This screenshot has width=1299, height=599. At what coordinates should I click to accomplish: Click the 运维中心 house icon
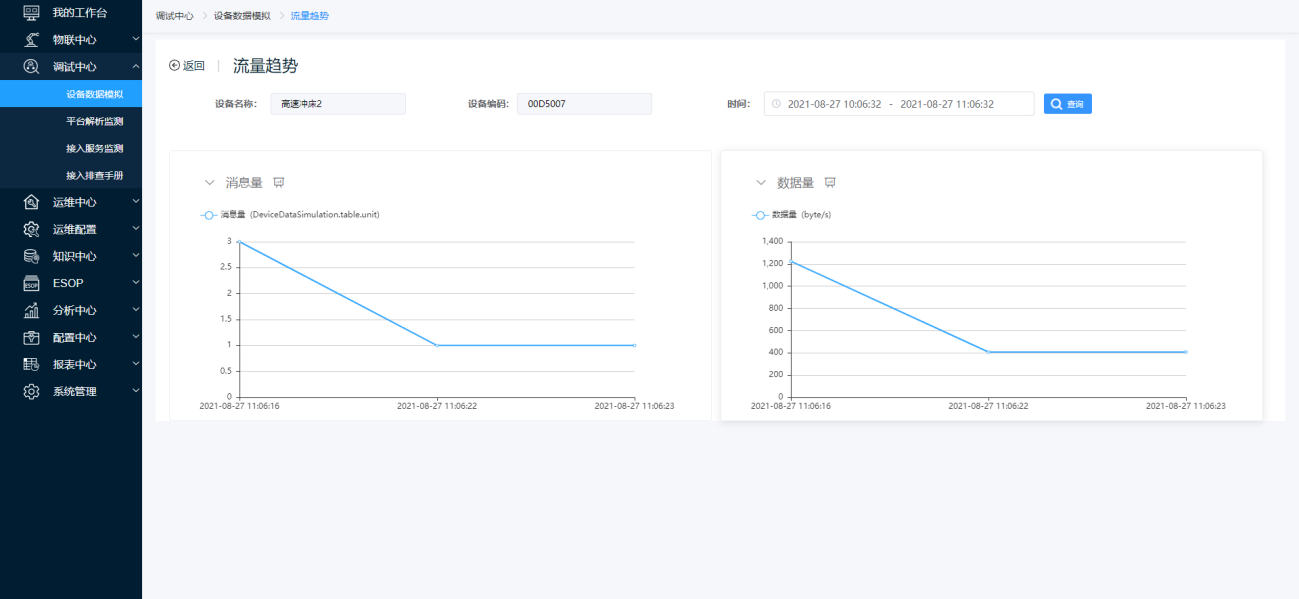31,202
